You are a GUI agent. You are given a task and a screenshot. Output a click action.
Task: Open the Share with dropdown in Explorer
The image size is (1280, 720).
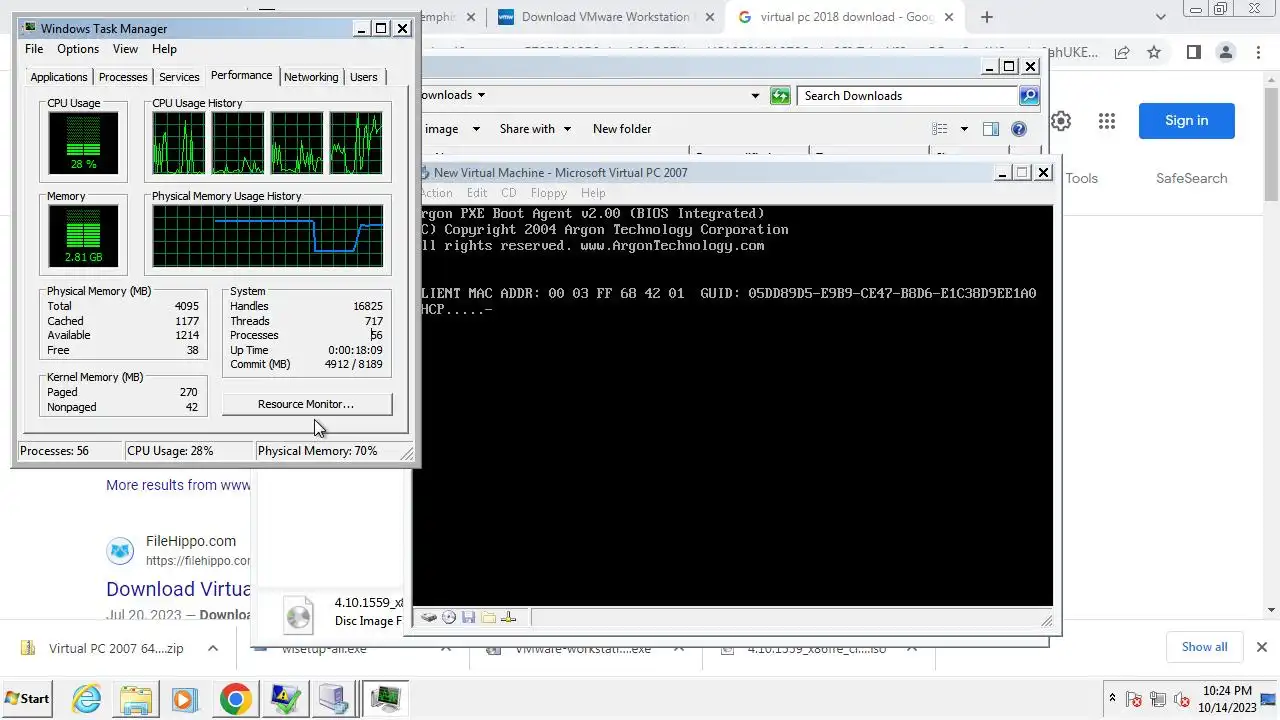click(535, 129)
